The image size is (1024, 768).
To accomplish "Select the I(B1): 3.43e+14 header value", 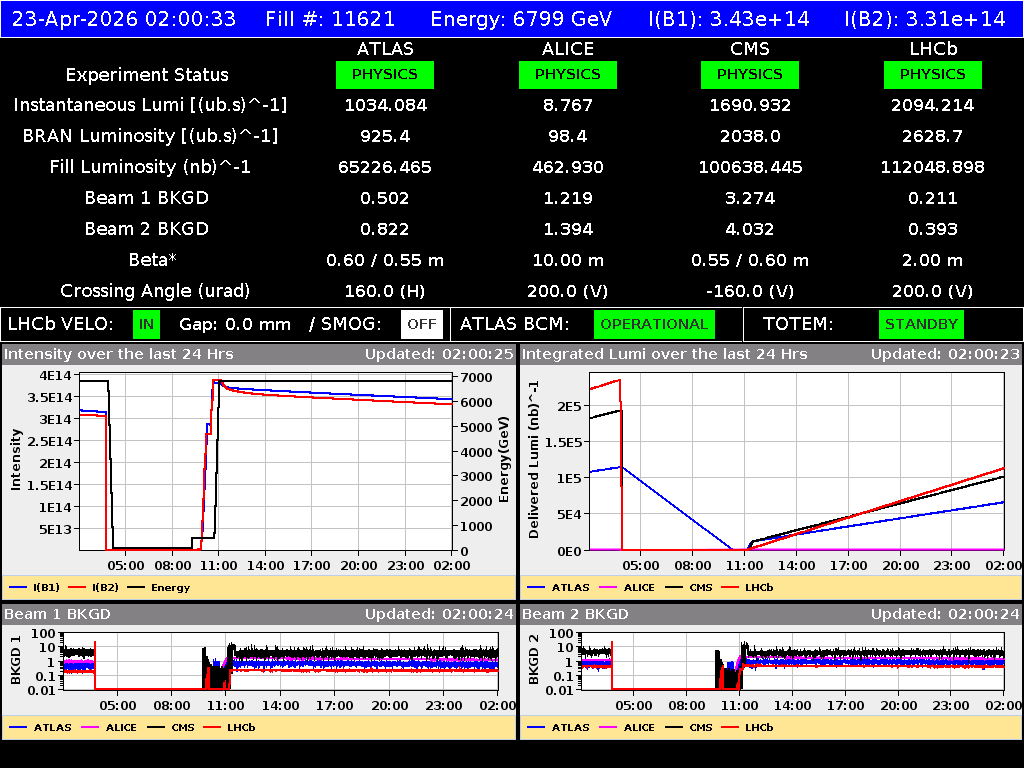I will click(729, 19).
